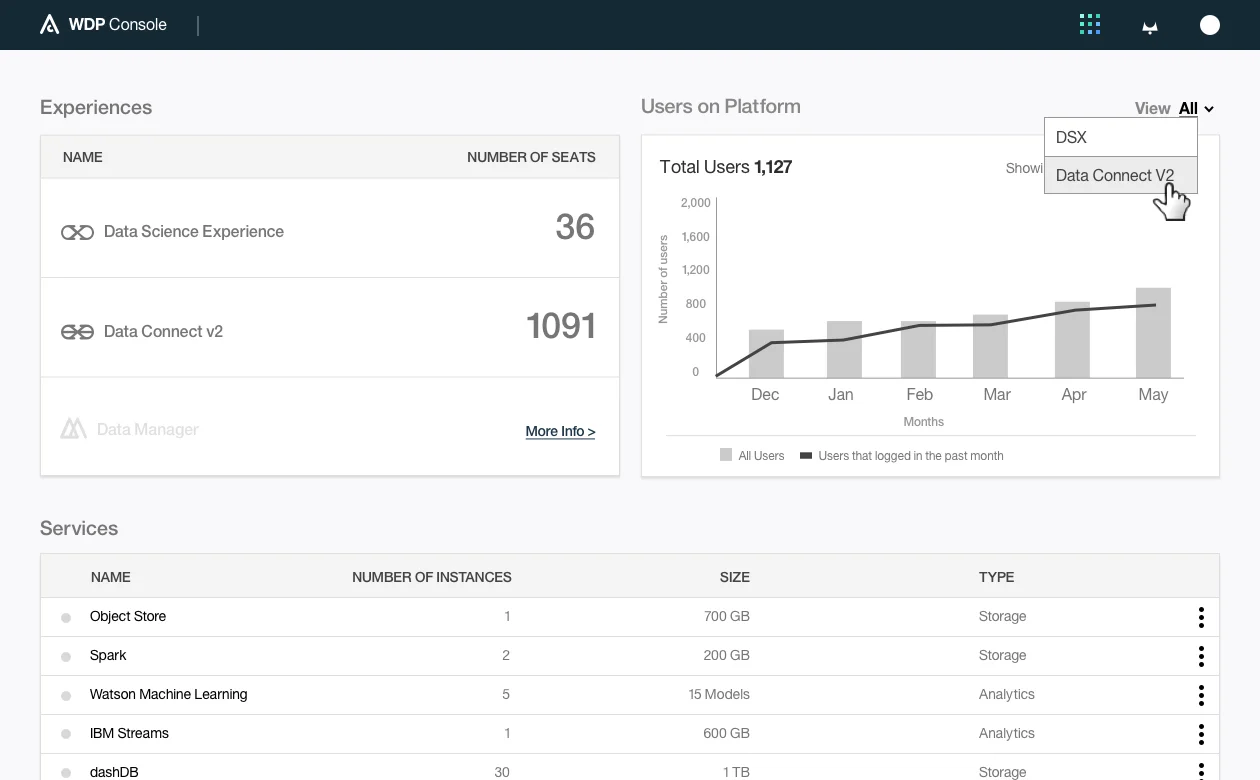
Task: Click the Dec bar in the chart
Action: [766, 354]
